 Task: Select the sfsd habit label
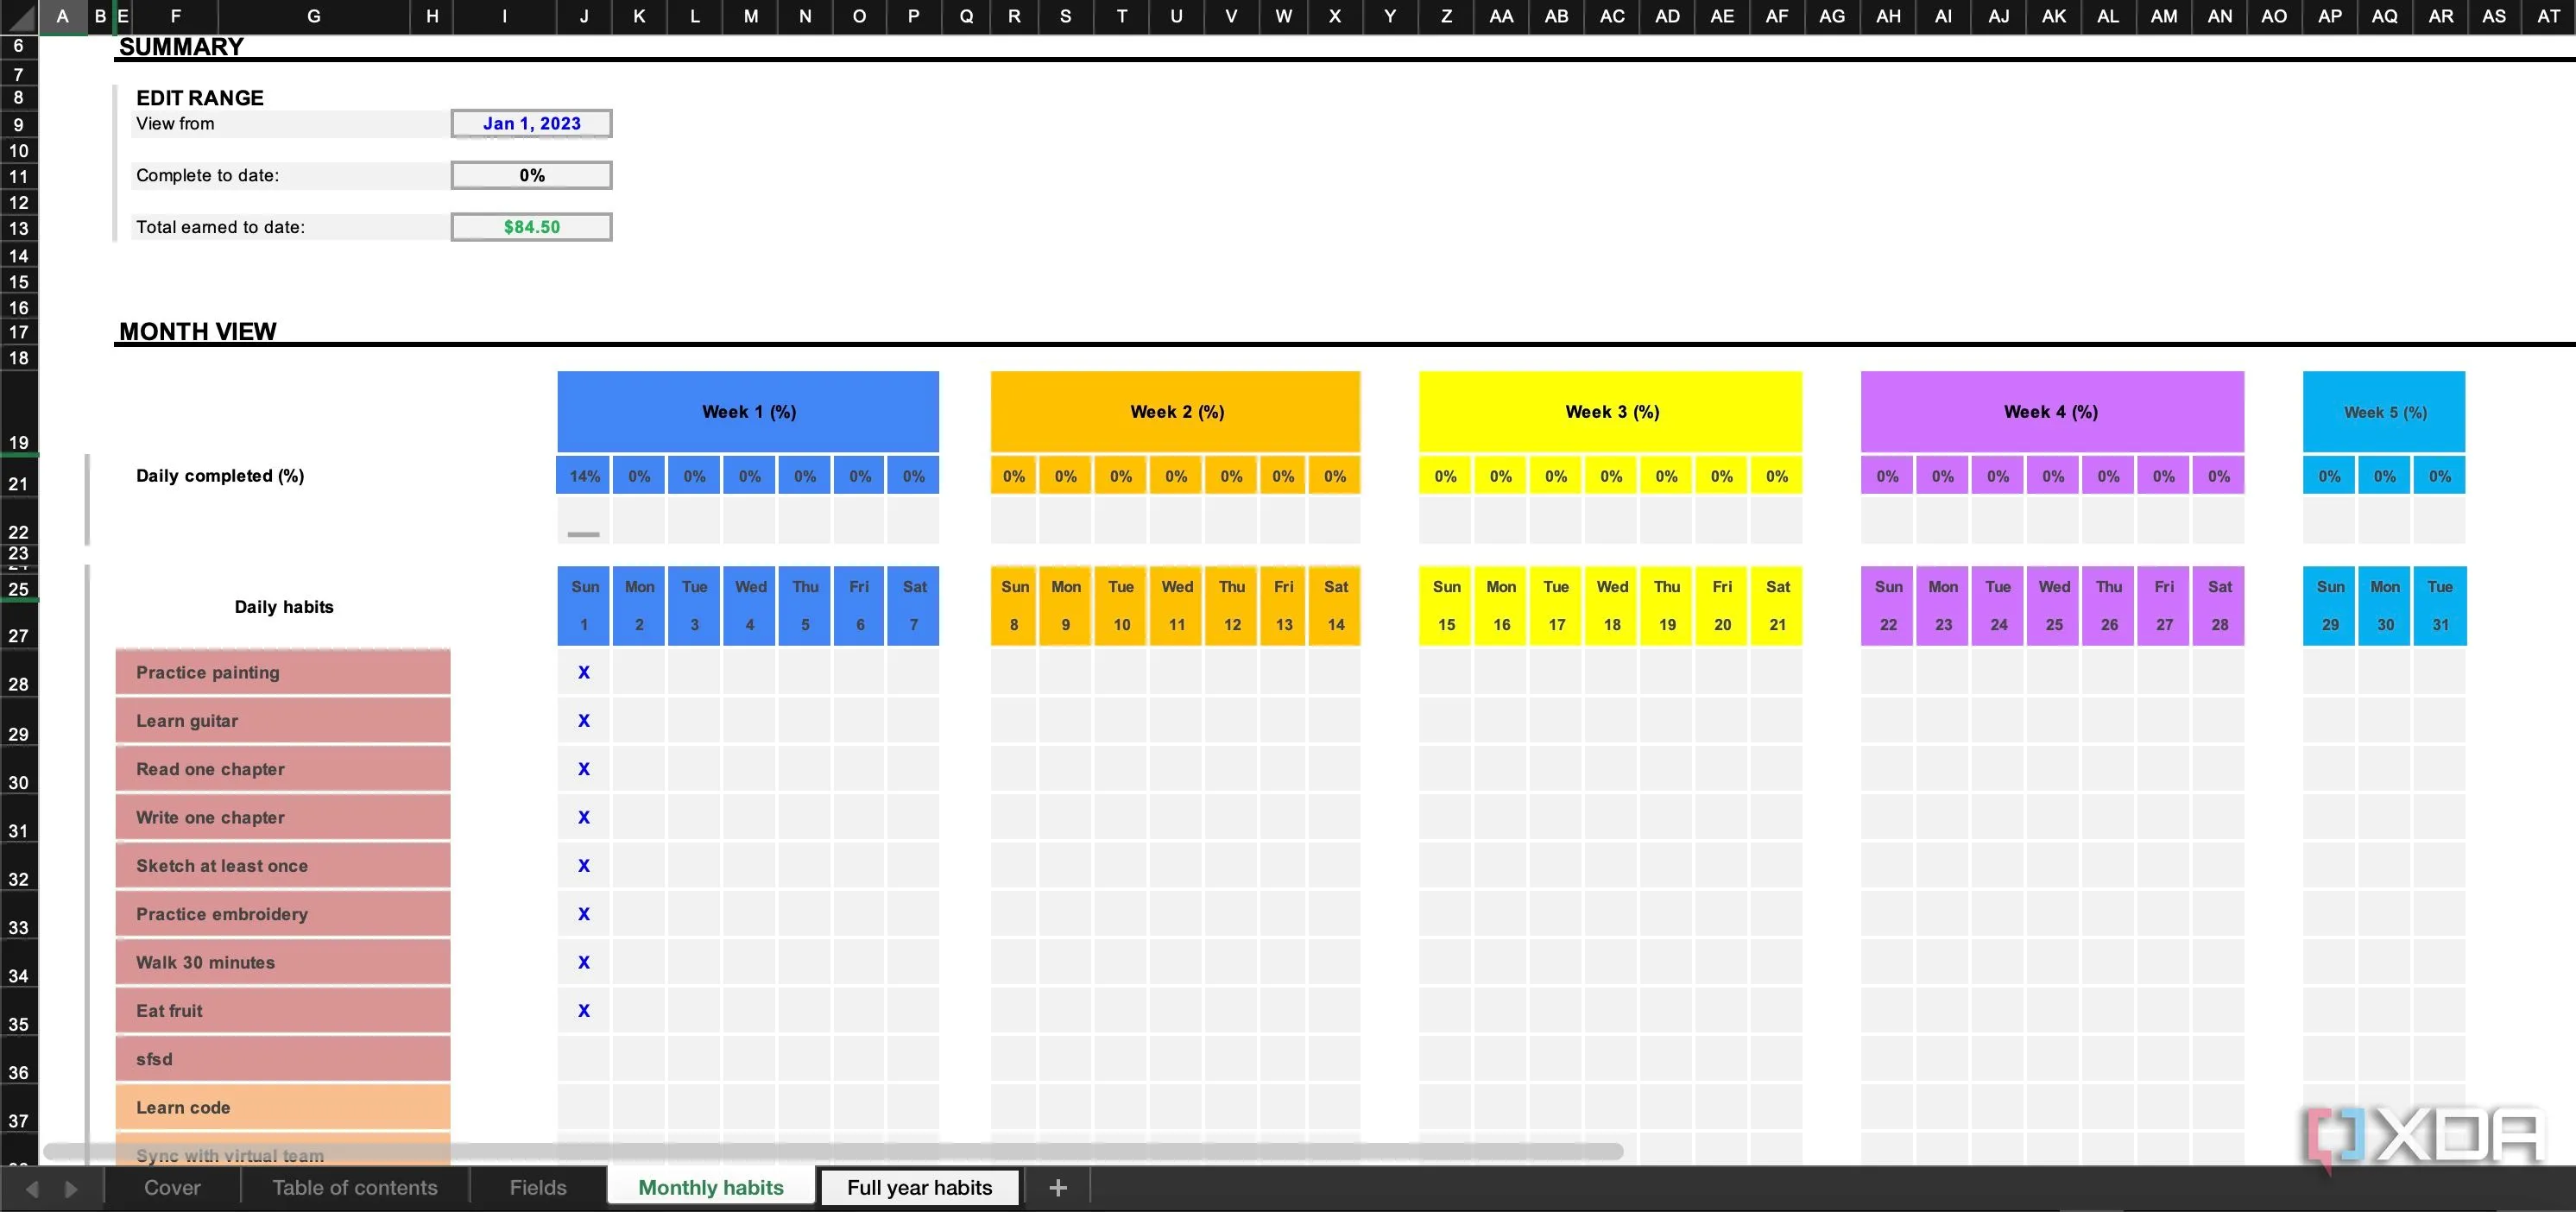coord(283,1059)
